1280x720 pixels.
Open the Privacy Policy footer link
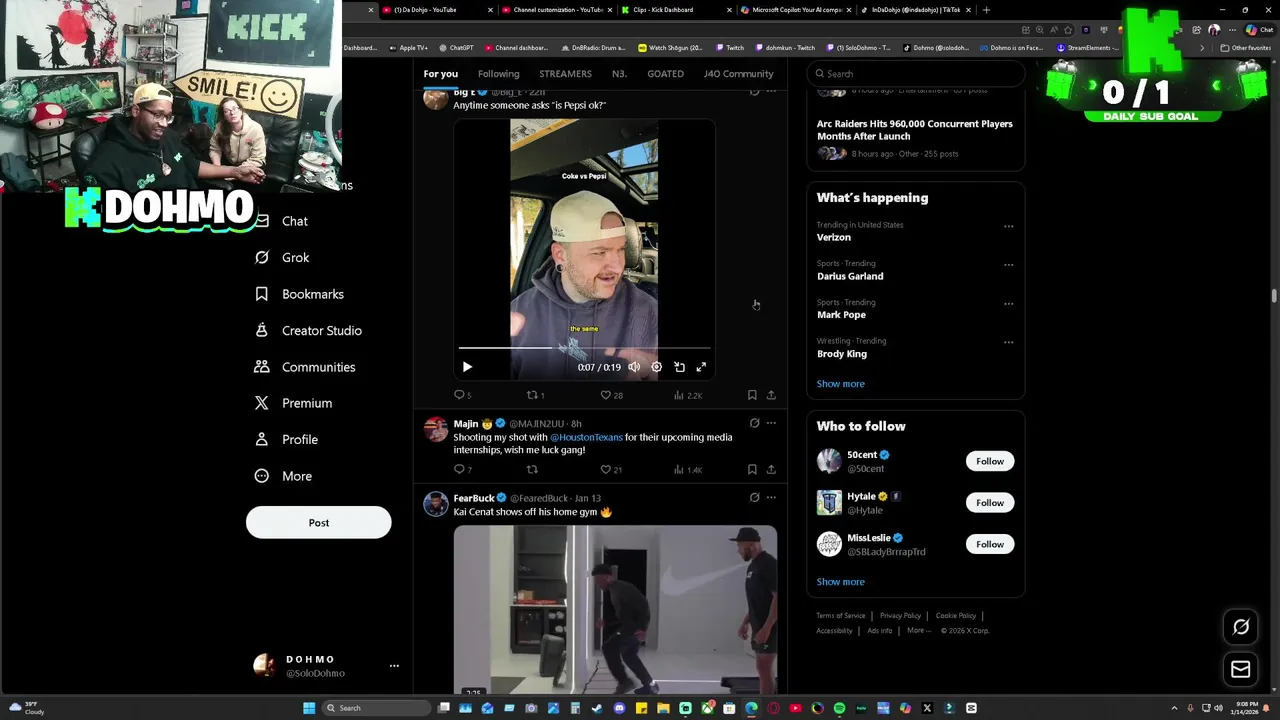pyautogui.click(x=900, y=616)
